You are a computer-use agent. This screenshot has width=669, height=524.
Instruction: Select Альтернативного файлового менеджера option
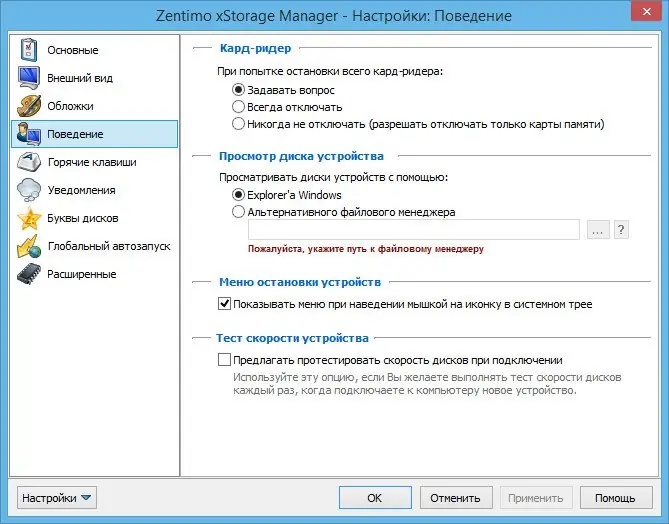(x=238, y=212)
